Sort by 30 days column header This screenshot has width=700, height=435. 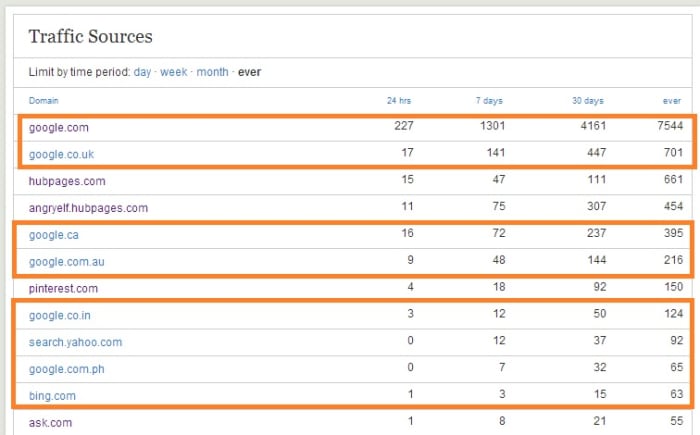tap(588, 100)
